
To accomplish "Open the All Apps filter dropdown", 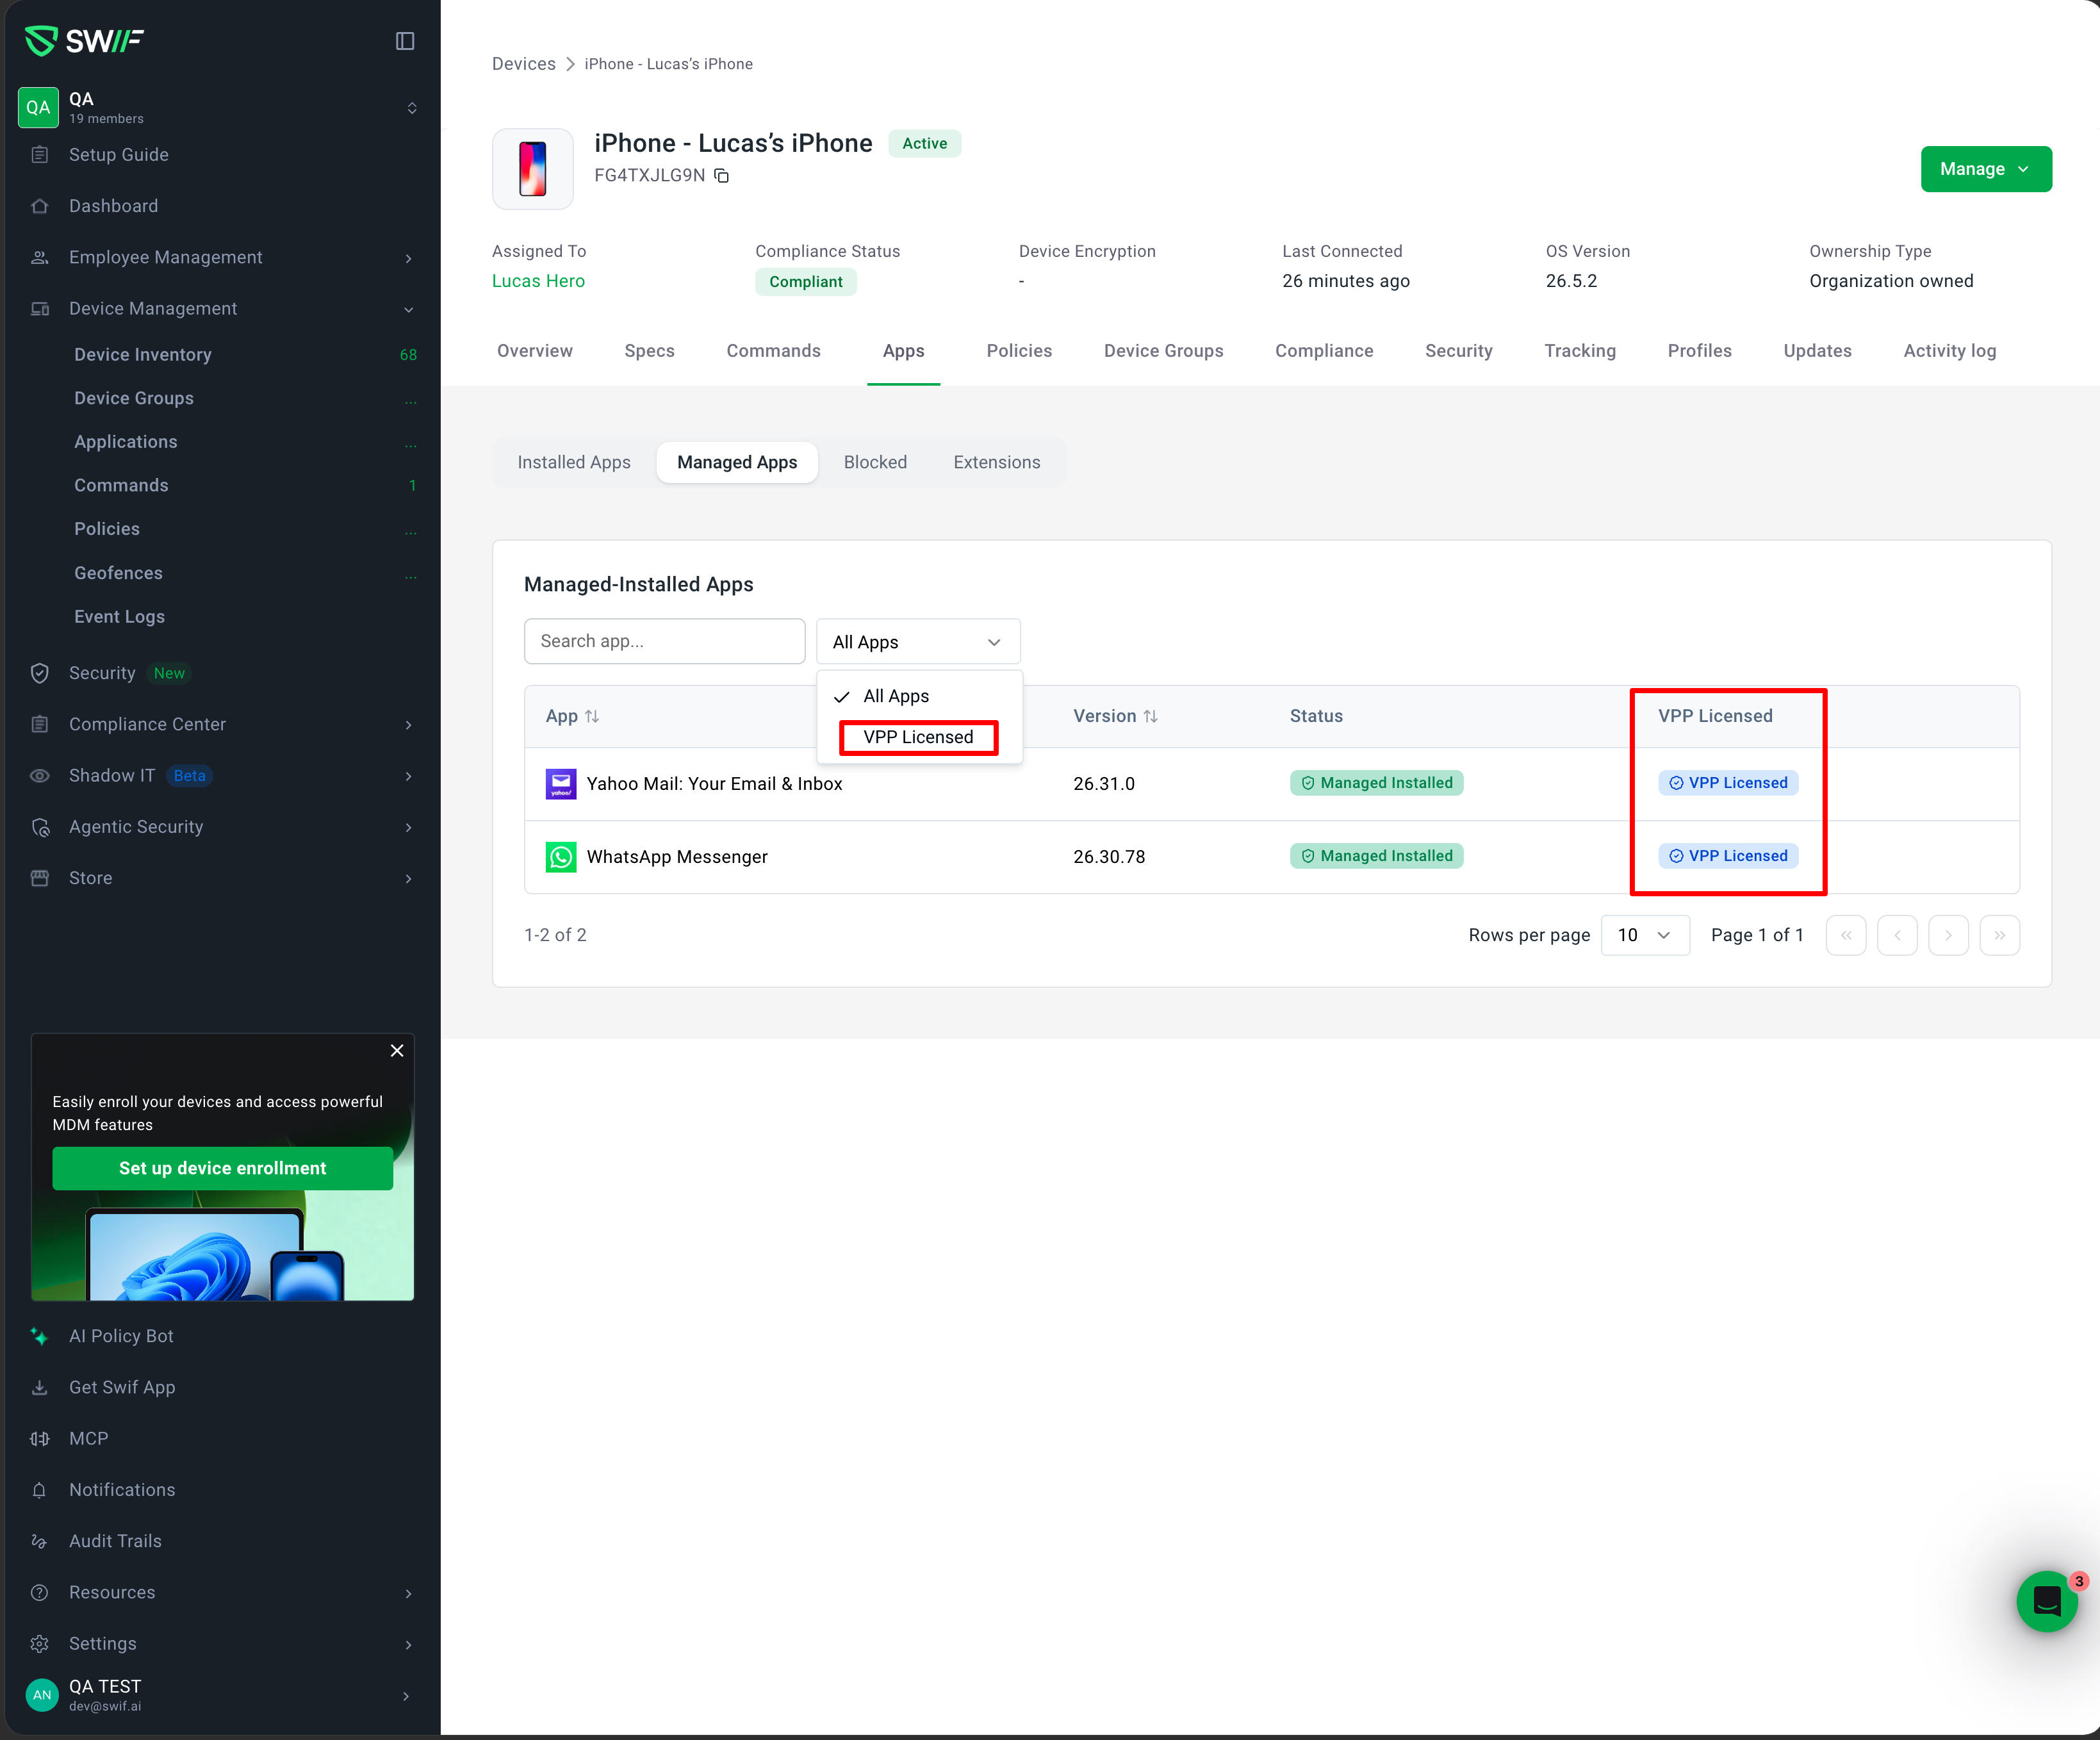I will click(917, 642).
